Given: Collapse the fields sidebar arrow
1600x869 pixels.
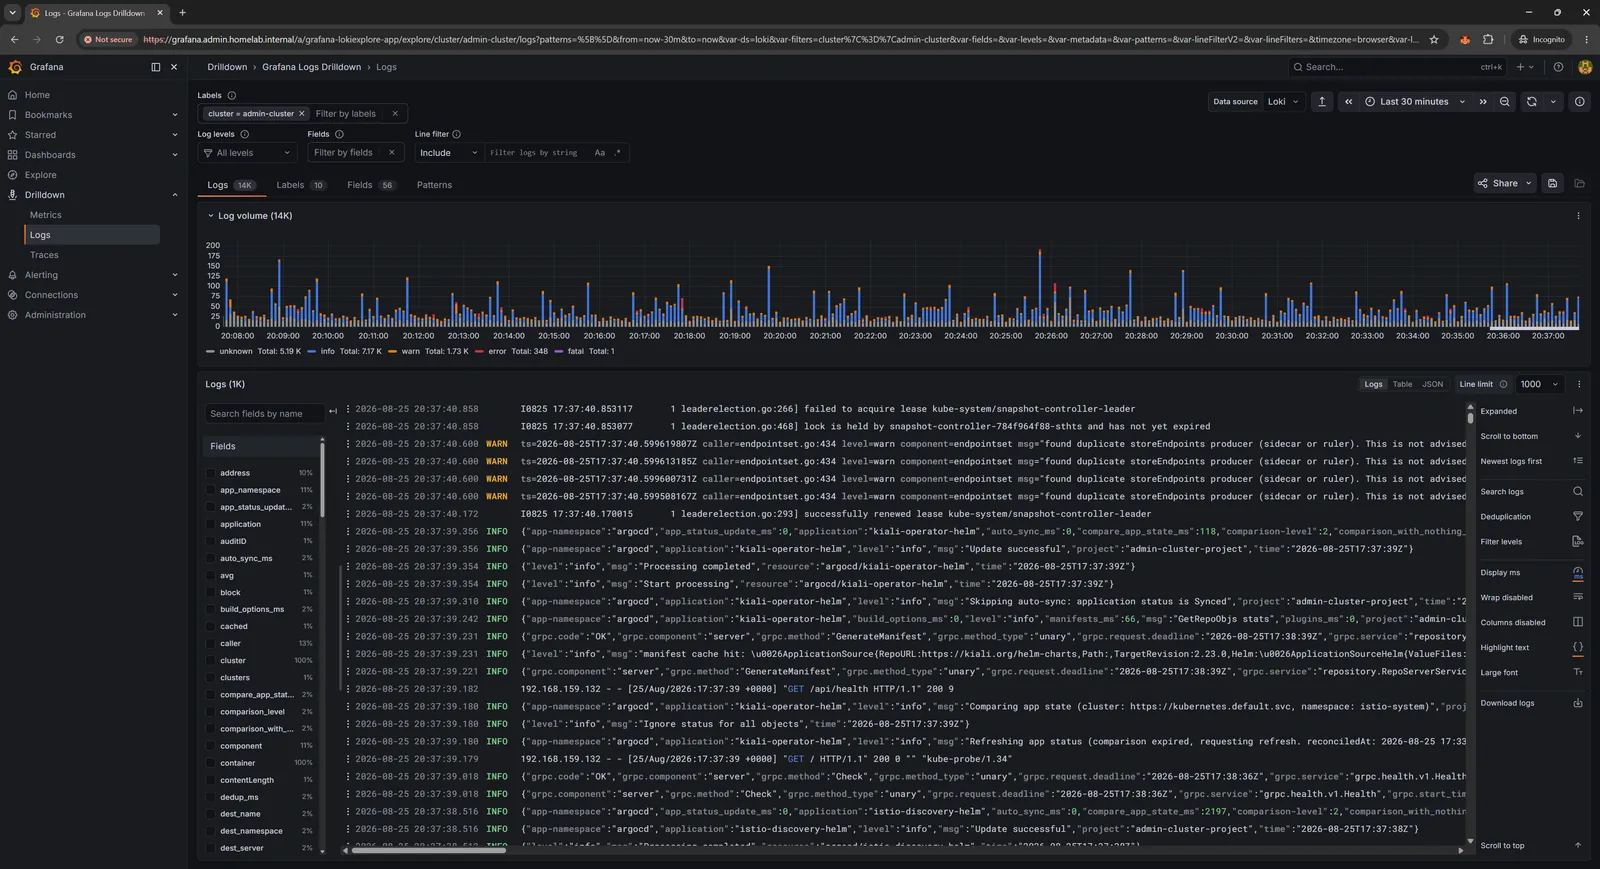Looking at the screenshot, I should [x=333, y=412].
